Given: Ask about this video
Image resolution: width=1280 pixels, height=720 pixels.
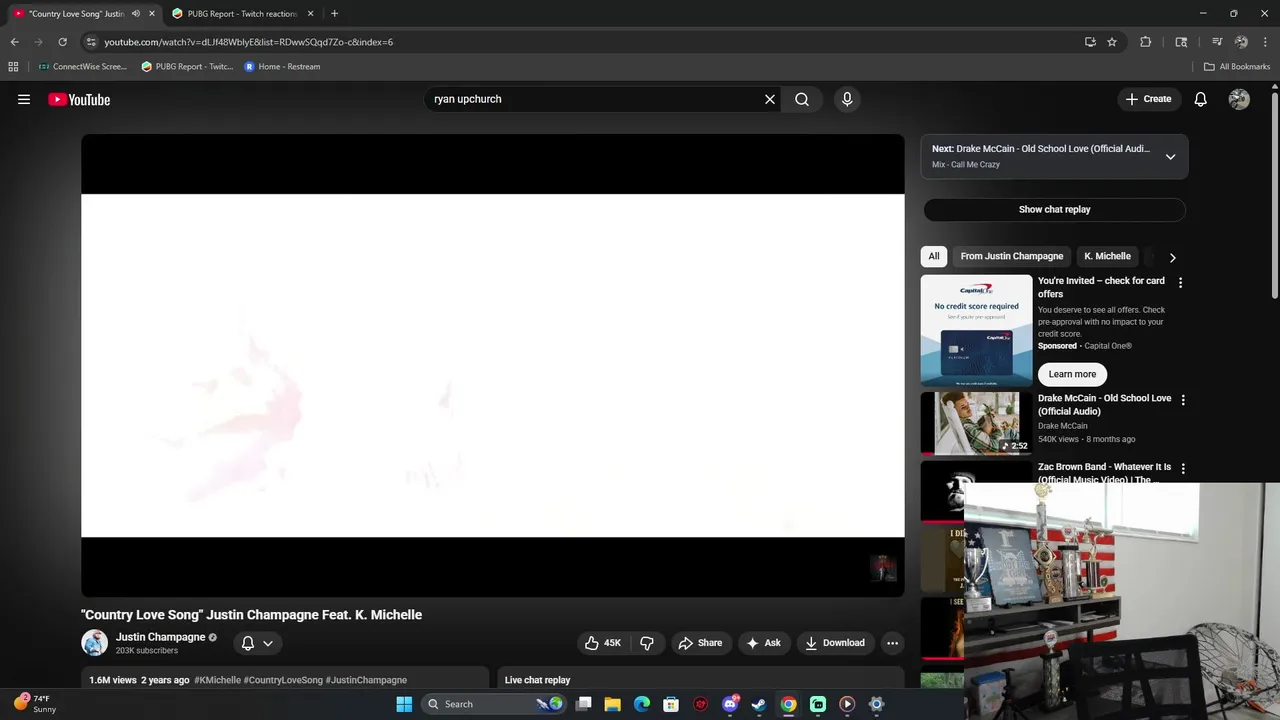Looking at the screenshot, I should [763, 643].
